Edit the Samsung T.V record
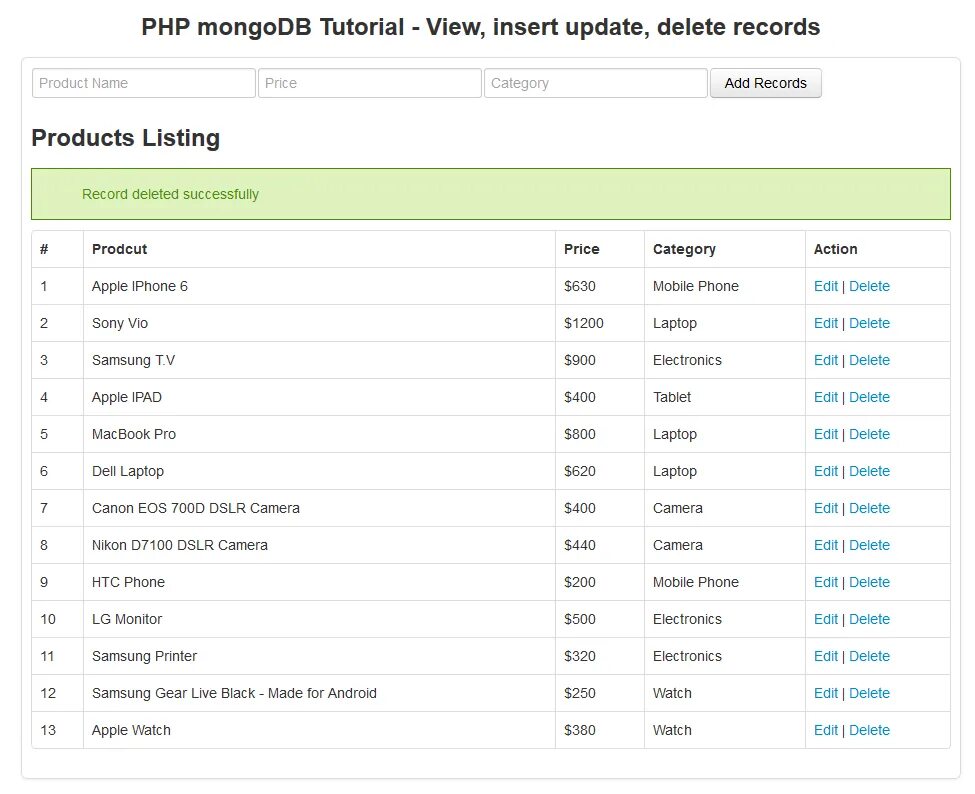Screen dimensions: 975x794 (826, 360)
